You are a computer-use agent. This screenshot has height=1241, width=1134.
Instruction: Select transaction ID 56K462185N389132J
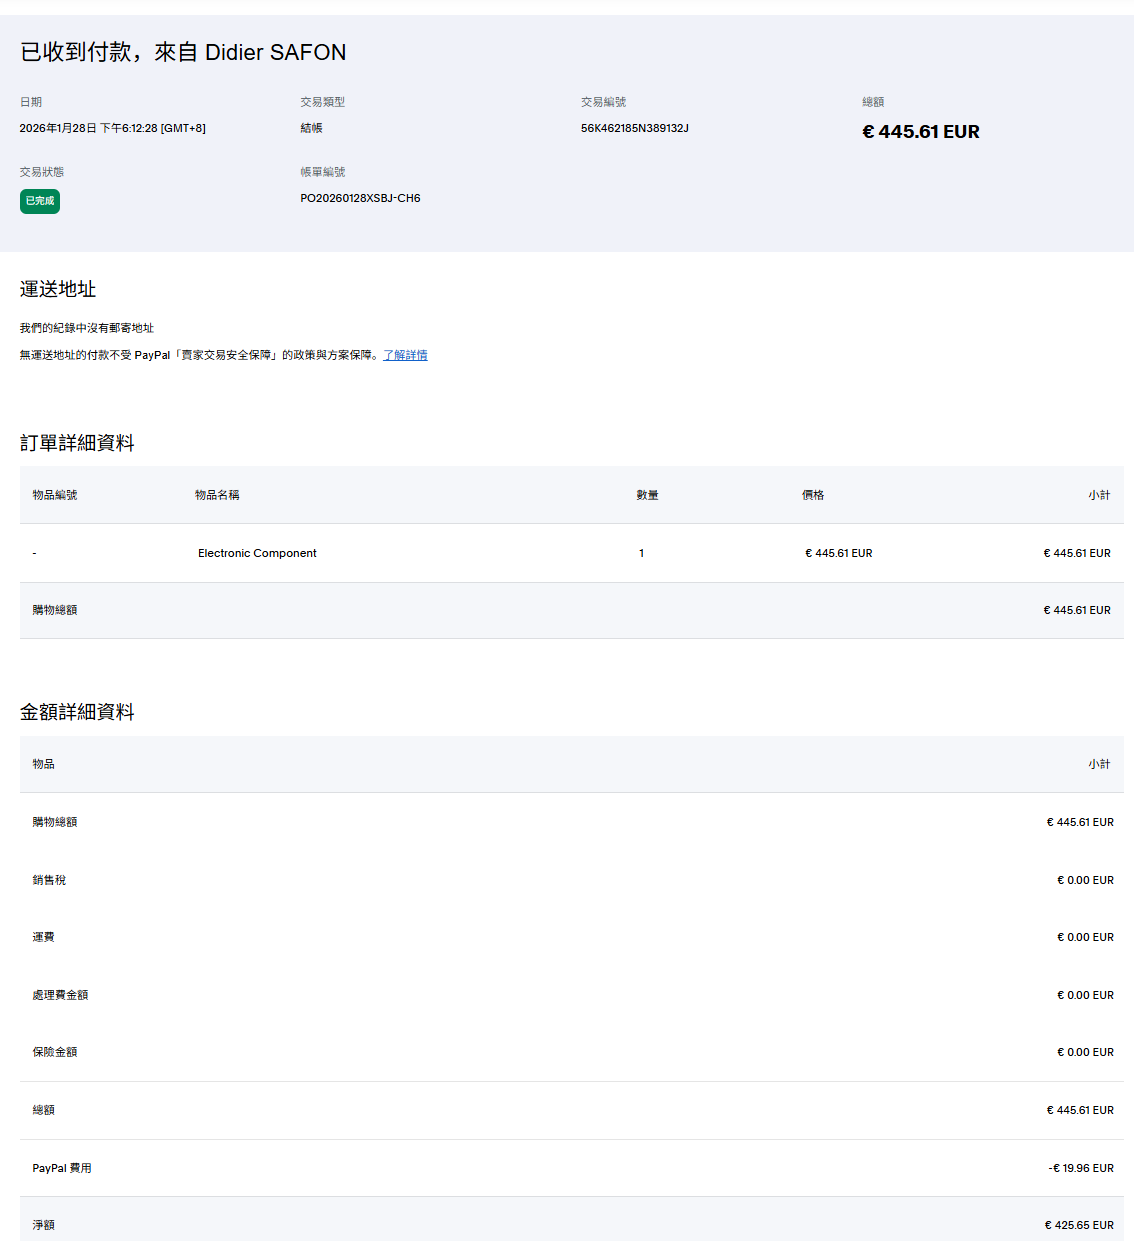[634, 128]
